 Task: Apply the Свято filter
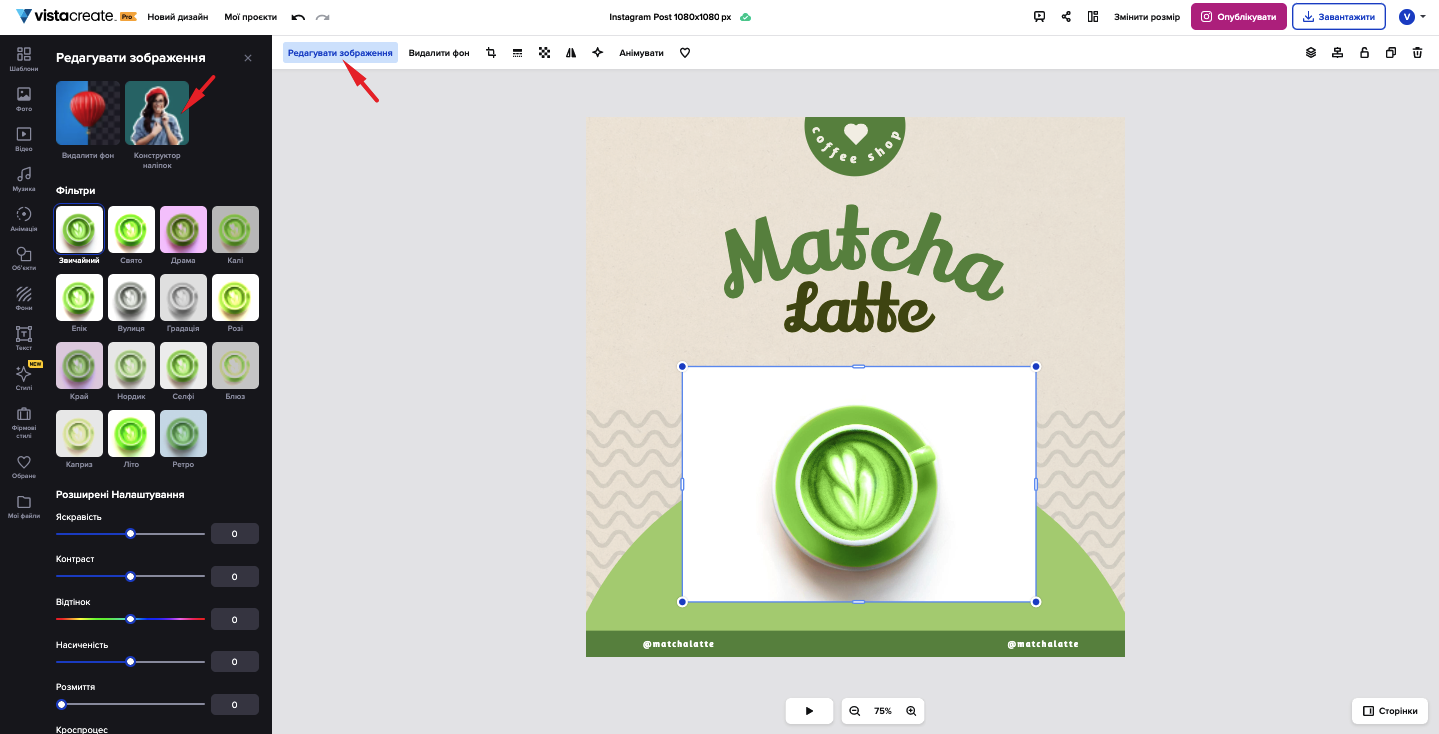click(x=131, y=230)
